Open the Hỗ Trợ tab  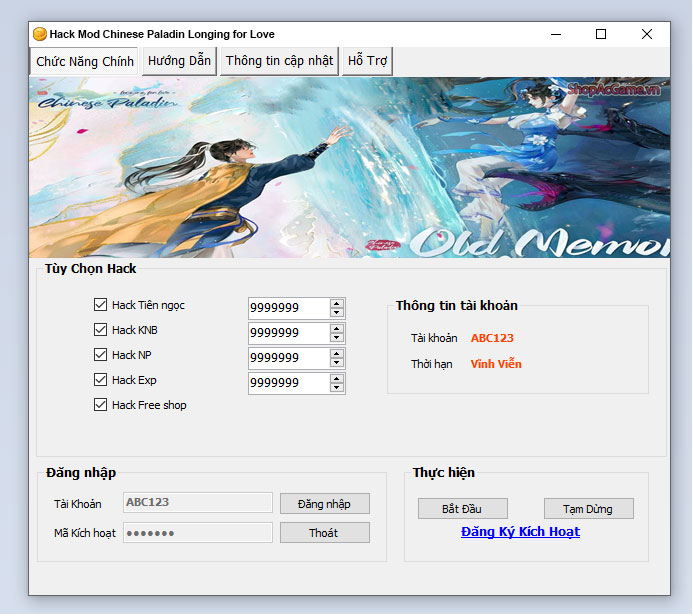pyautogui.click(x=367, y=61)
